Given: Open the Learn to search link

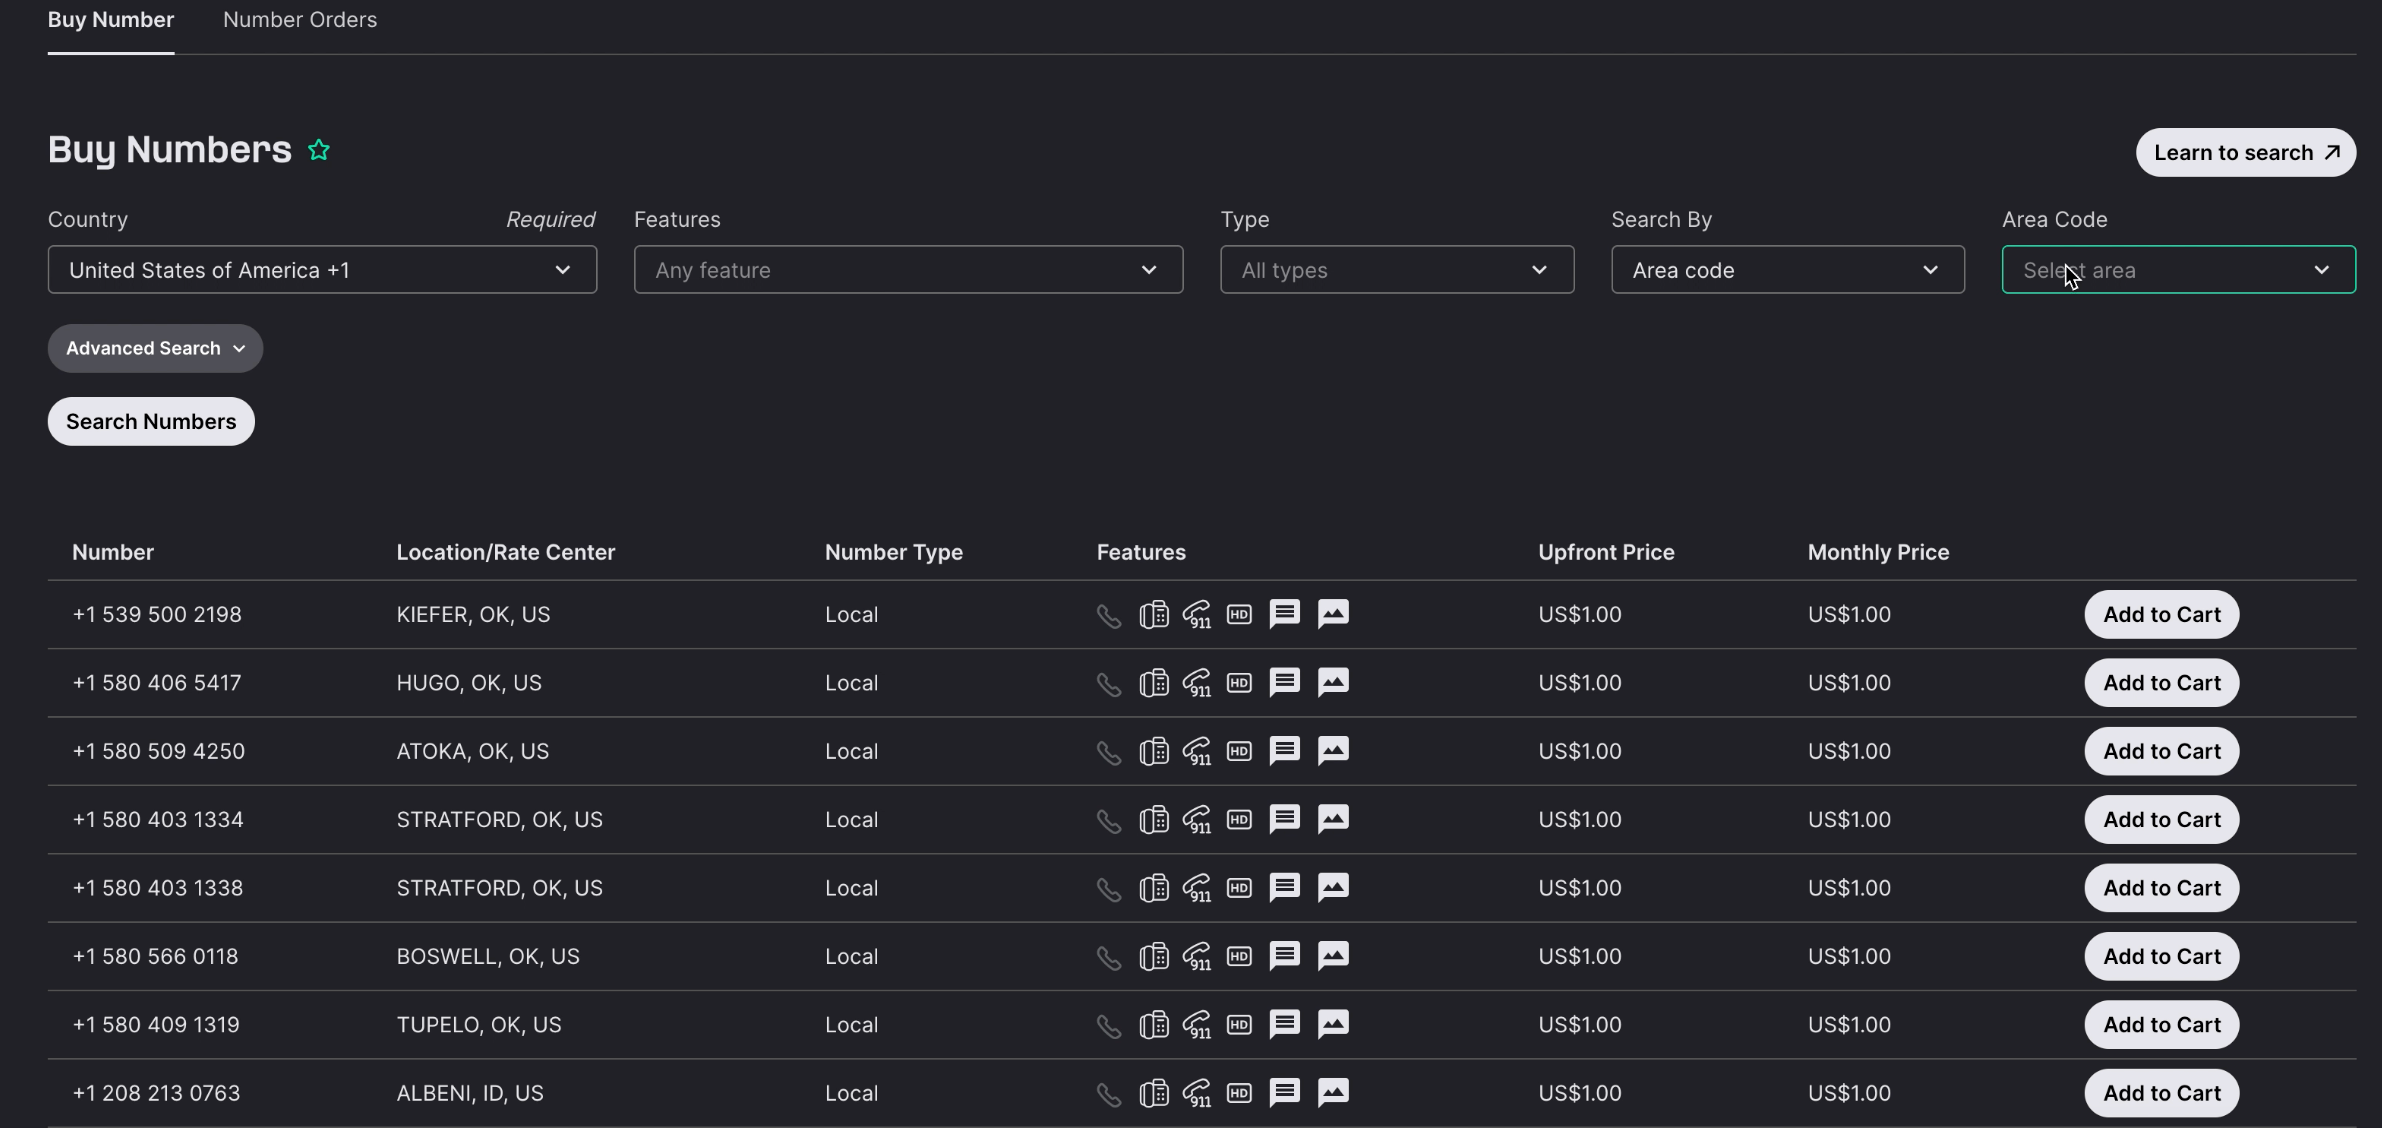Looking at the screenshot, I should tap(2246, 153).
